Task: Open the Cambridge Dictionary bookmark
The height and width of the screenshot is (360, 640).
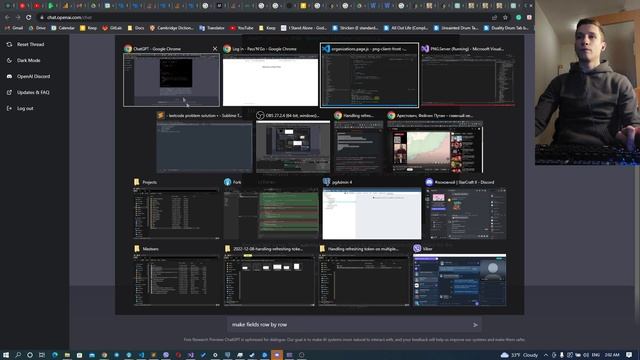Action: pyautogui.click(x=171, y=28)
